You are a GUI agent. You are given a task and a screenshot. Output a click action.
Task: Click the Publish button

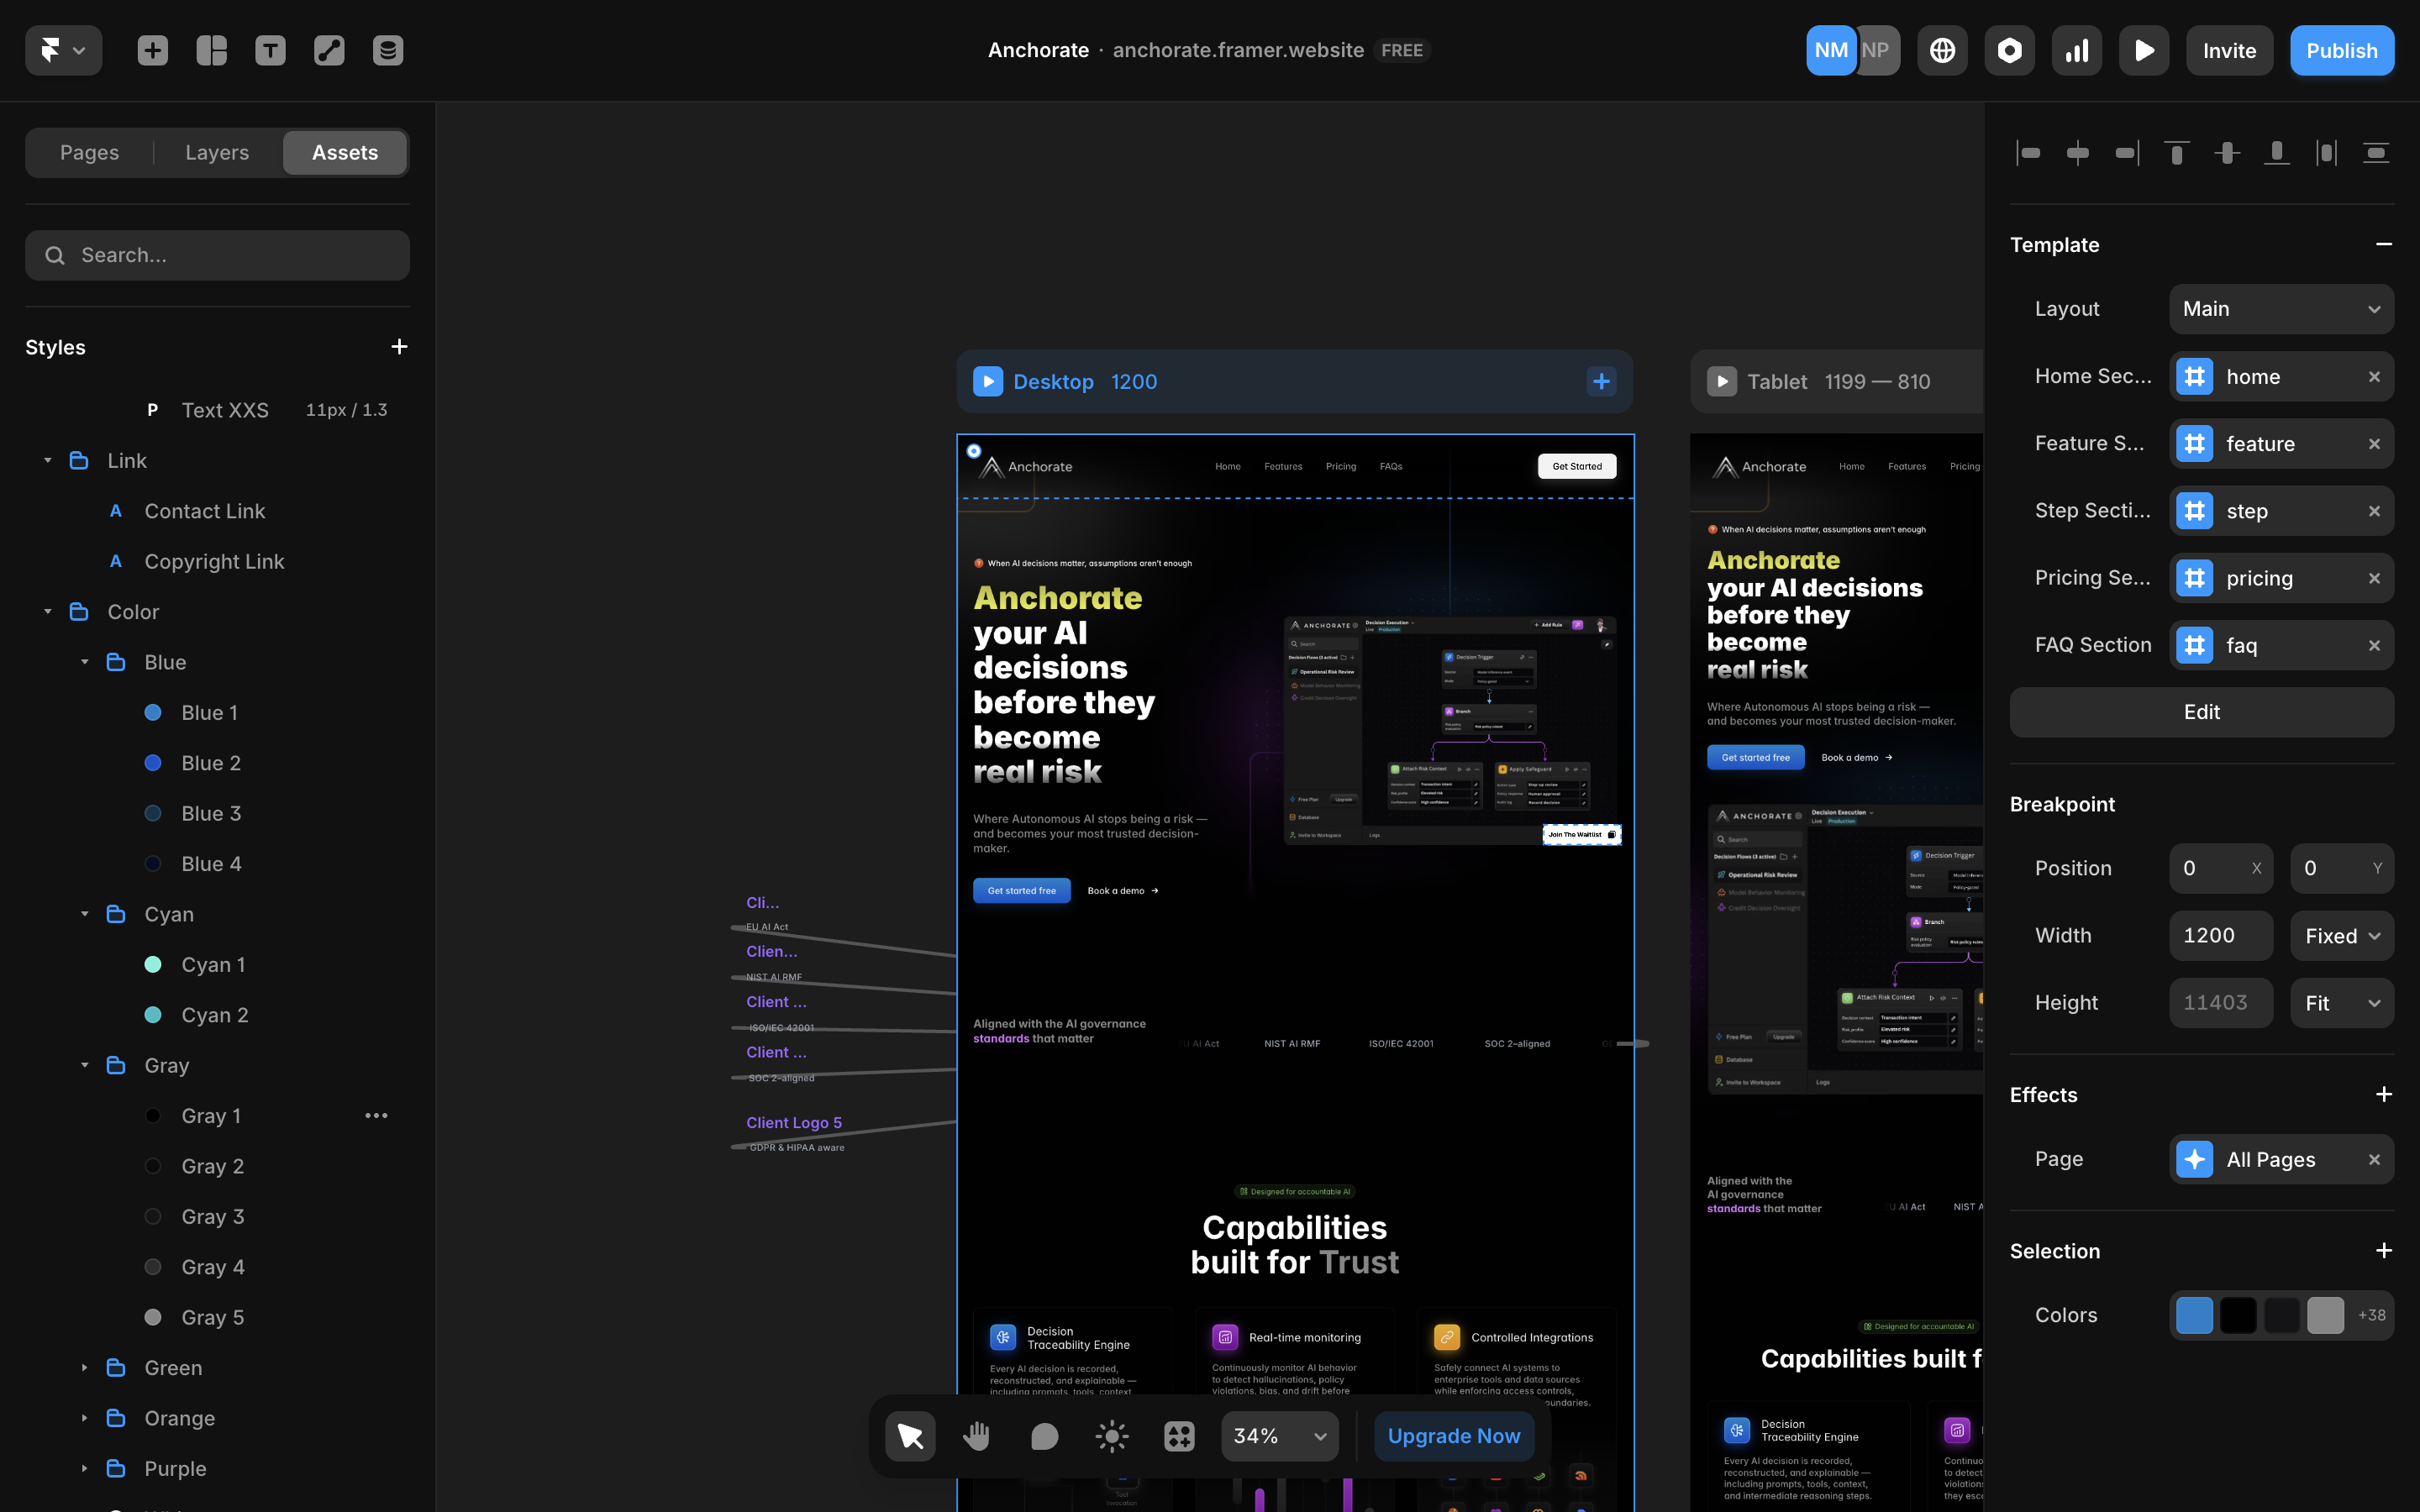(x=2341, y=50)
